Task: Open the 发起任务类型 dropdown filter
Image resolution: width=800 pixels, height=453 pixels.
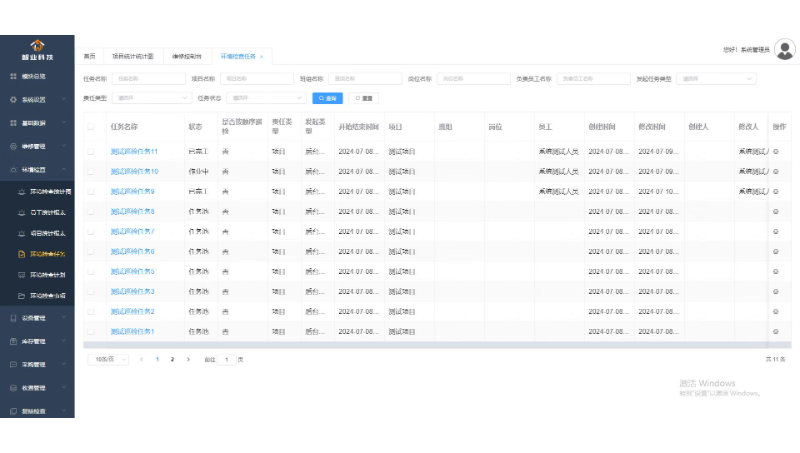Action: [x=716, y=79]
